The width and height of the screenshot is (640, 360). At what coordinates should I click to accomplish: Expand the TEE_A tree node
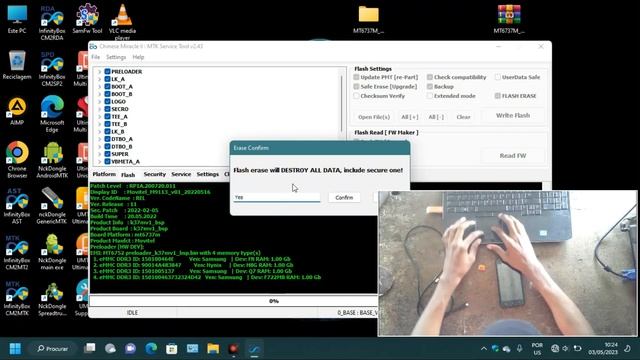(x=99, y=117)
